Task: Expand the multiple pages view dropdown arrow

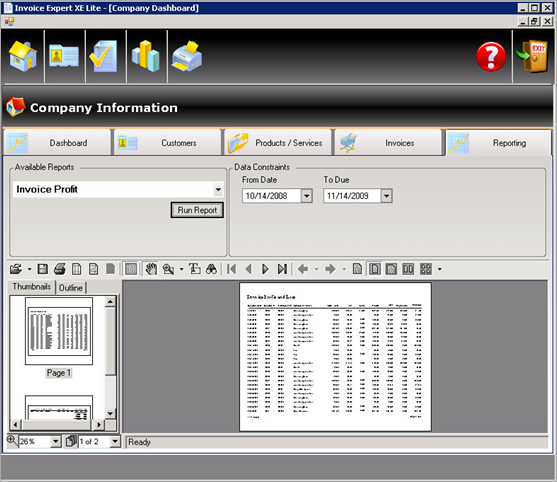Action: (440, 269)
